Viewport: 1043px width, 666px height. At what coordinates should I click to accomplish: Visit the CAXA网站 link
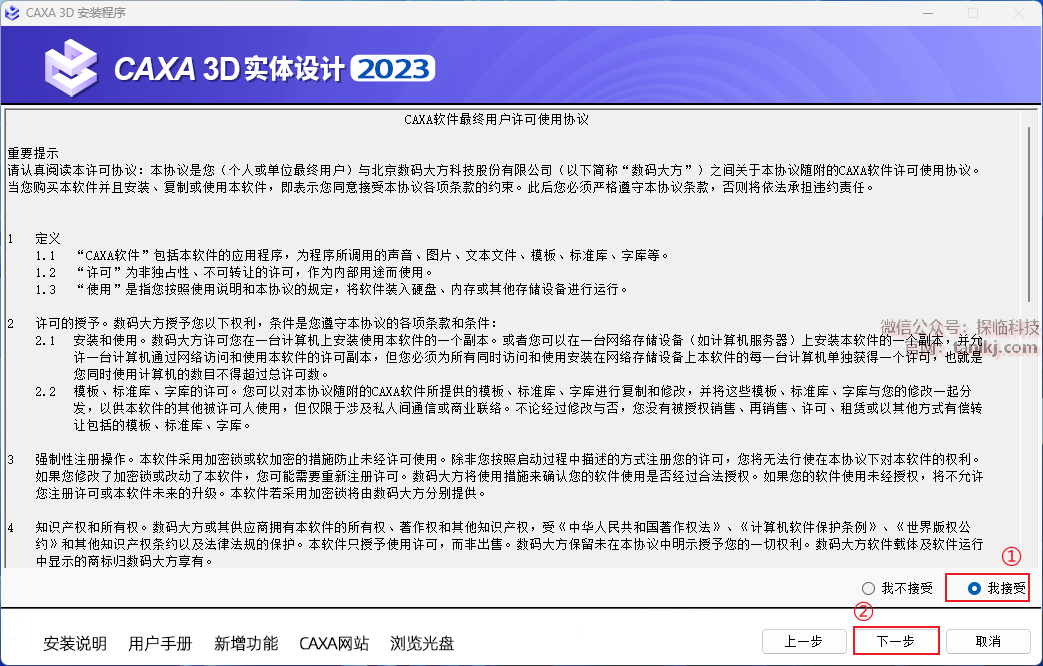(334, 643)
